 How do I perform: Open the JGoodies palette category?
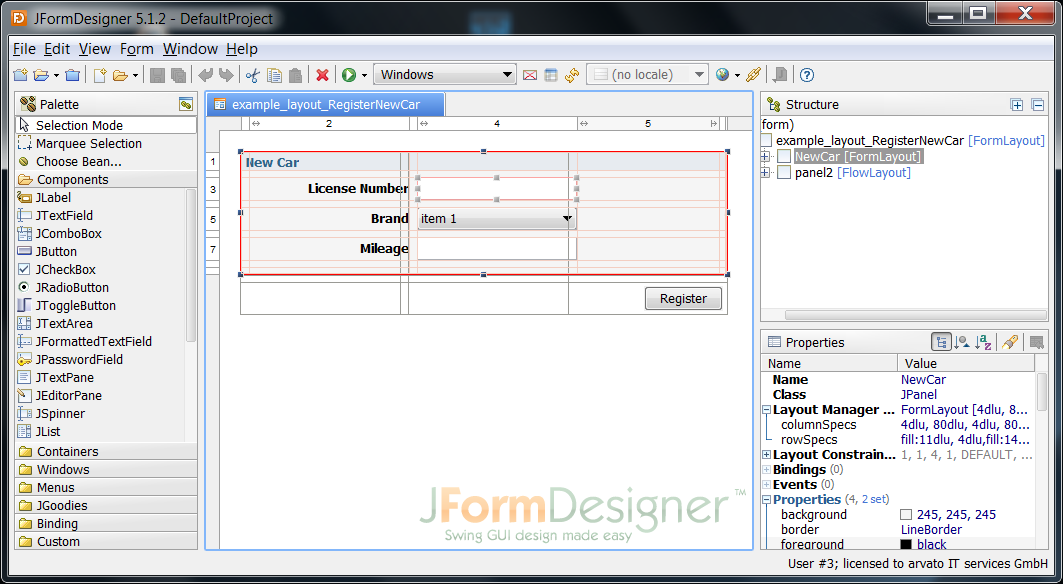106,505
